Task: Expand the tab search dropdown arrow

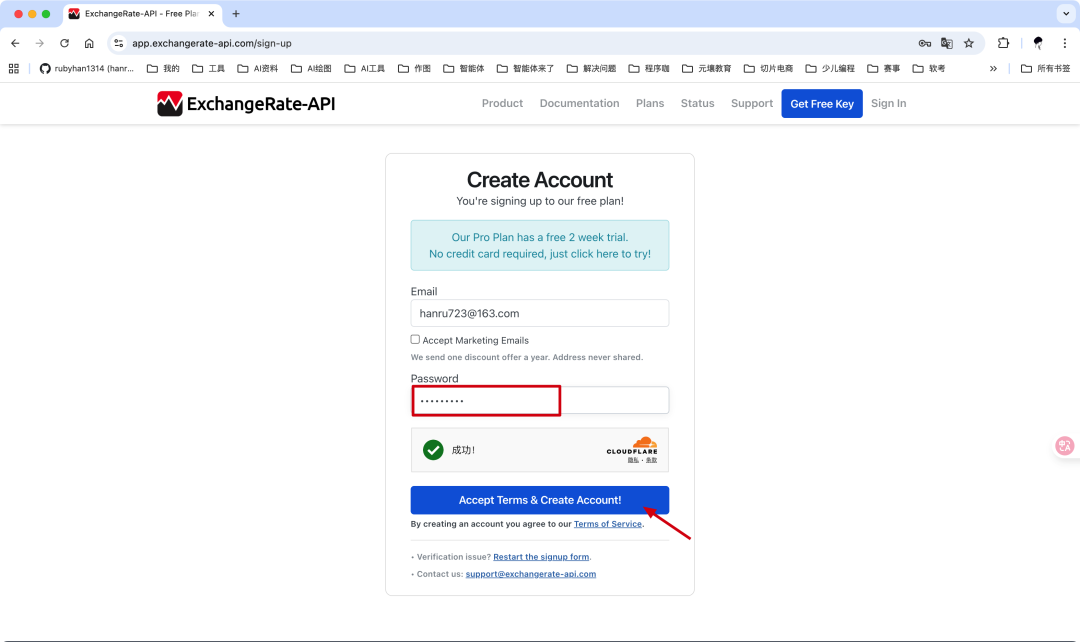Action: [1066, 14]
